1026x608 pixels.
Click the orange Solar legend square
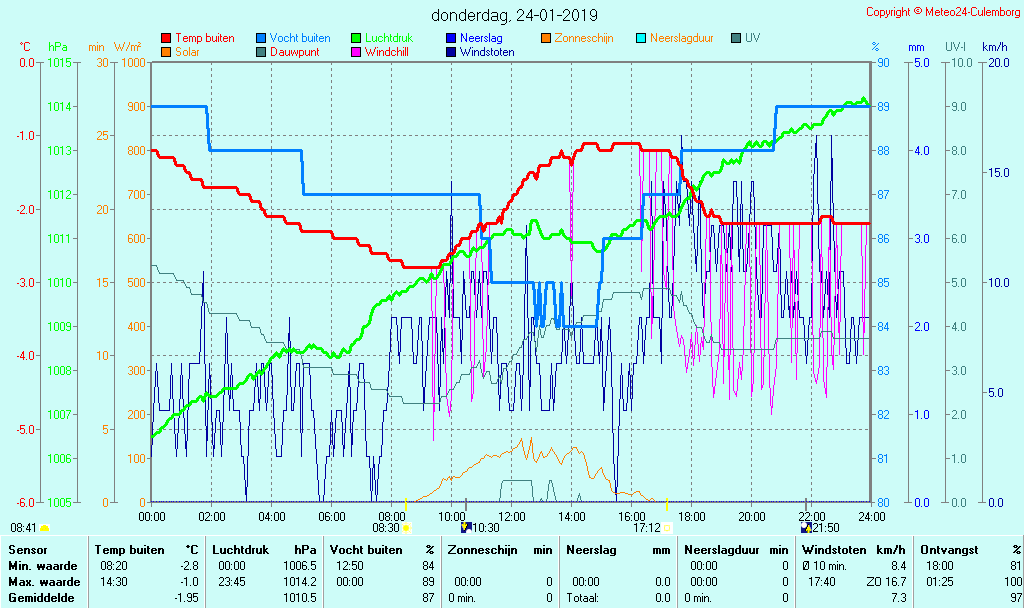pyautogui.click(x=166, y=52)
